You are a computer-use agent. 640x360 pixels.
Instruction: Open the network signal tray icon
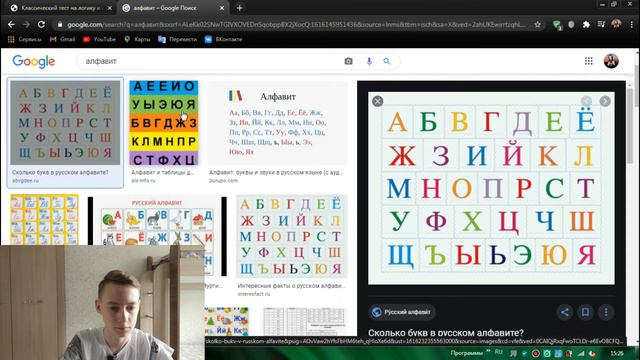pos(581,353)
